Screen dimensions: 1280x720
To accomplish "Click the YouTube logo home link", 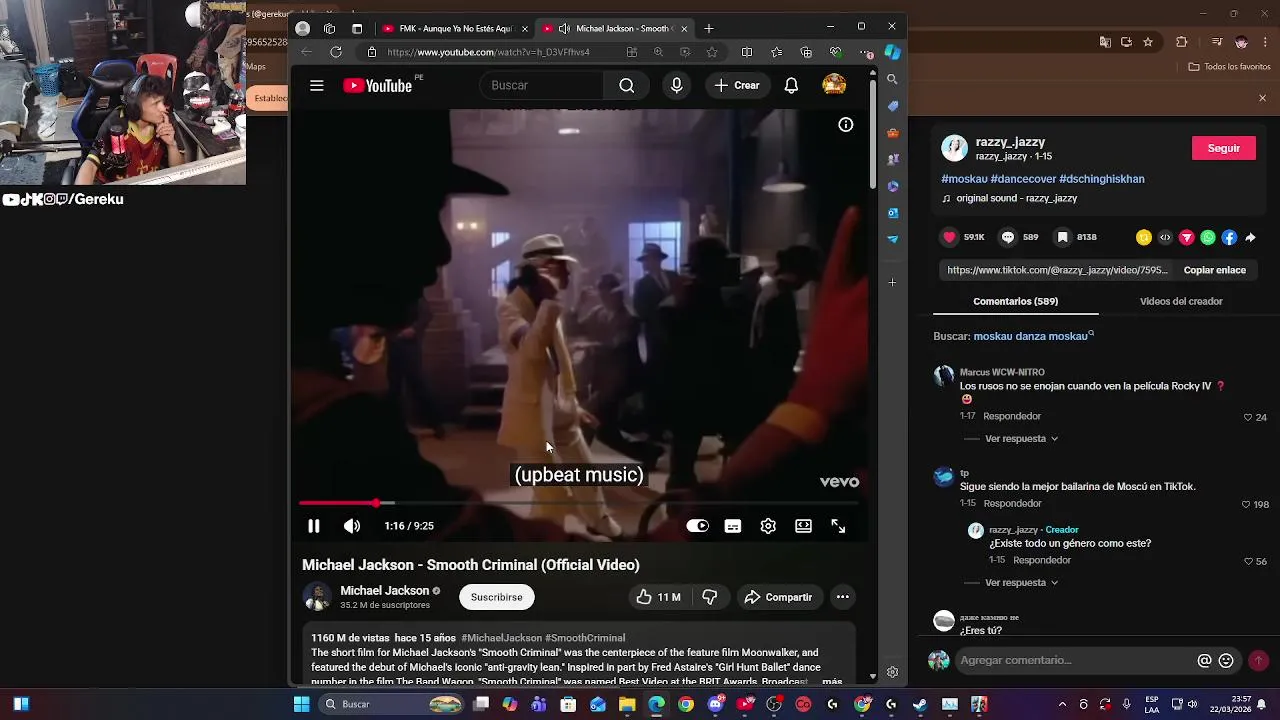I will (378, 86).
